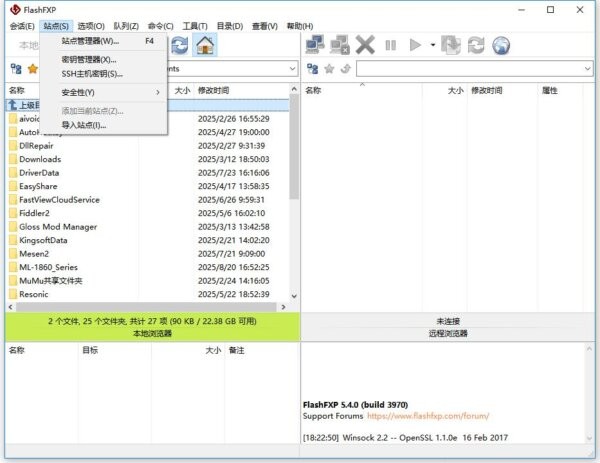Click the disconnect computers icon

tap(340, 45)
